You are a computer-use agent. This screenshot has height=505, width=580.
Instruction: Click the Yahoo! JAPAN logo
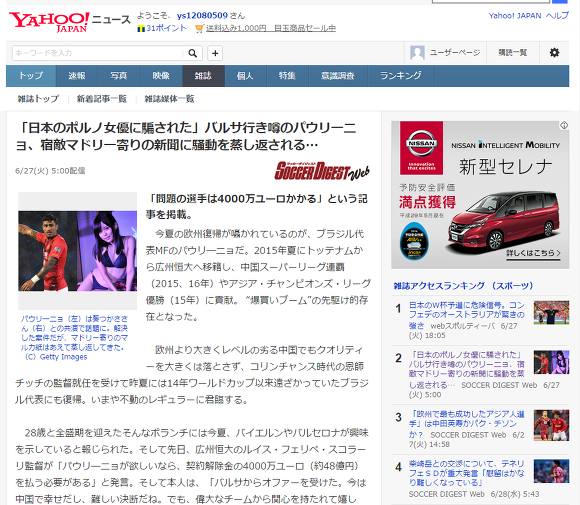pyautogui.click(x=49, y=22)
